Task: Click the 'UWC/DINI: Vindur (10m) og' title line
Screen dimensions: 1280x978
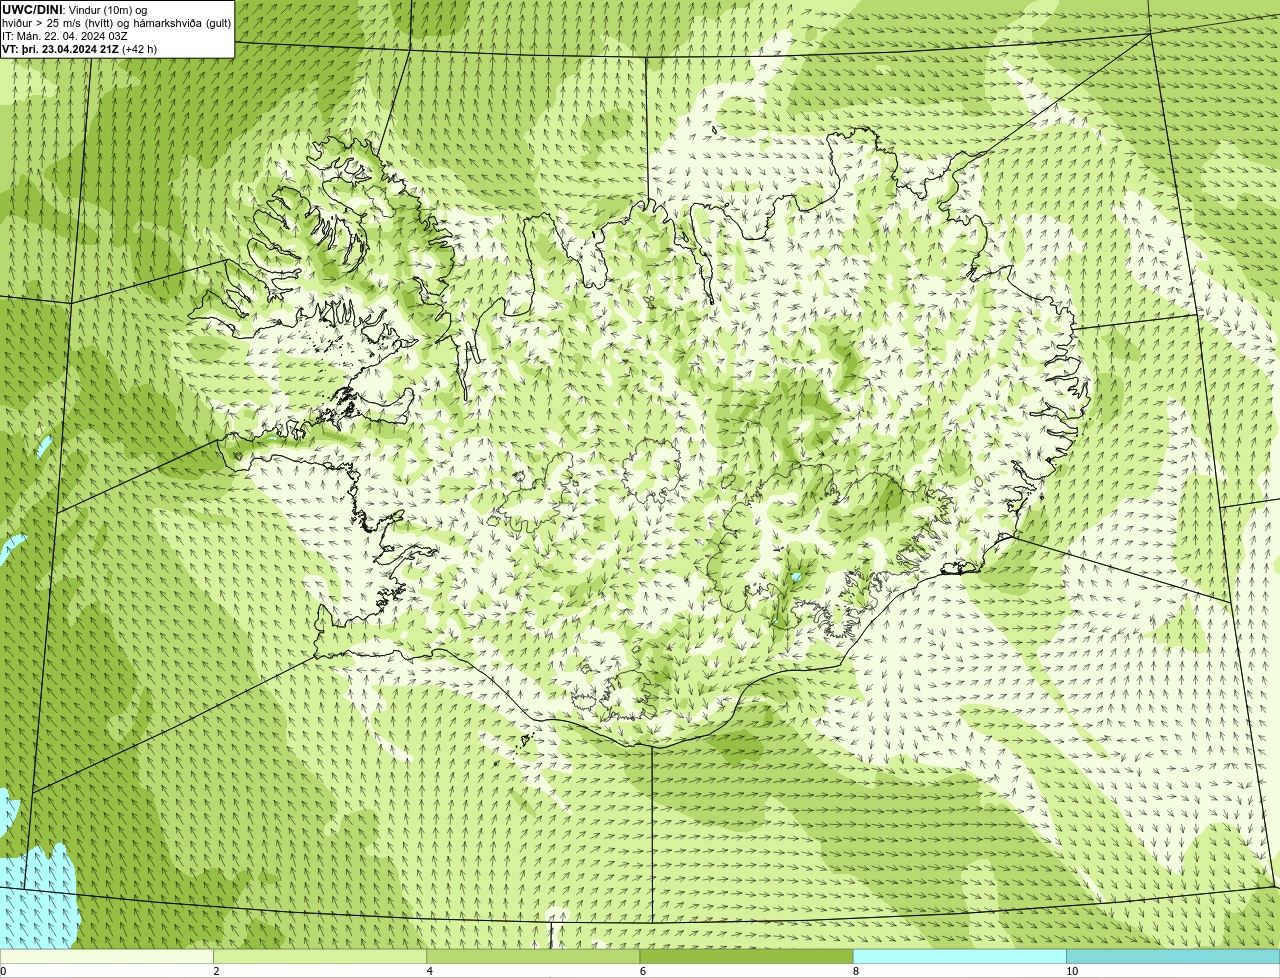Action: [75, 10]
